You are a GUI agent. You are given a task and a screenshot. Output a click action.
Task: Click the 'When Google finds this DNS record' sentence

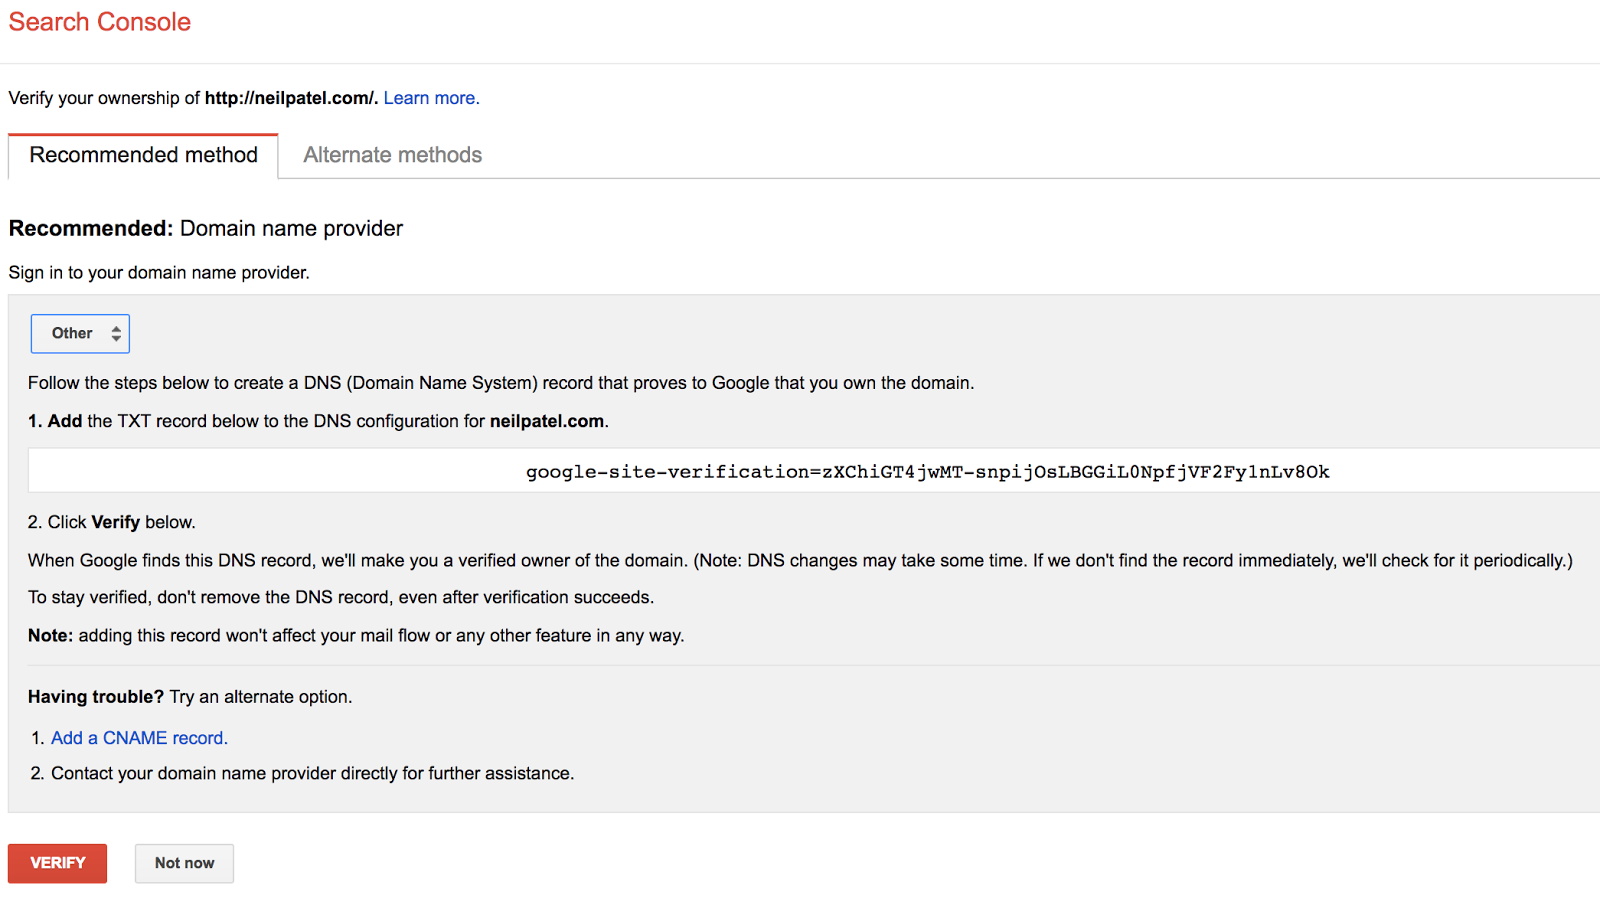(800, 561)
